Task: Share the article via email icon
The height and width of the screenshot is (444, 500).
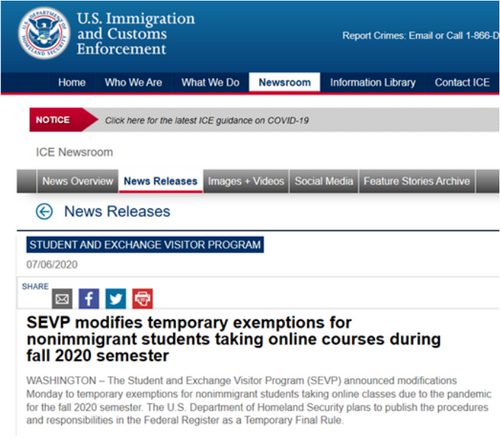Action: pos(62,298)
